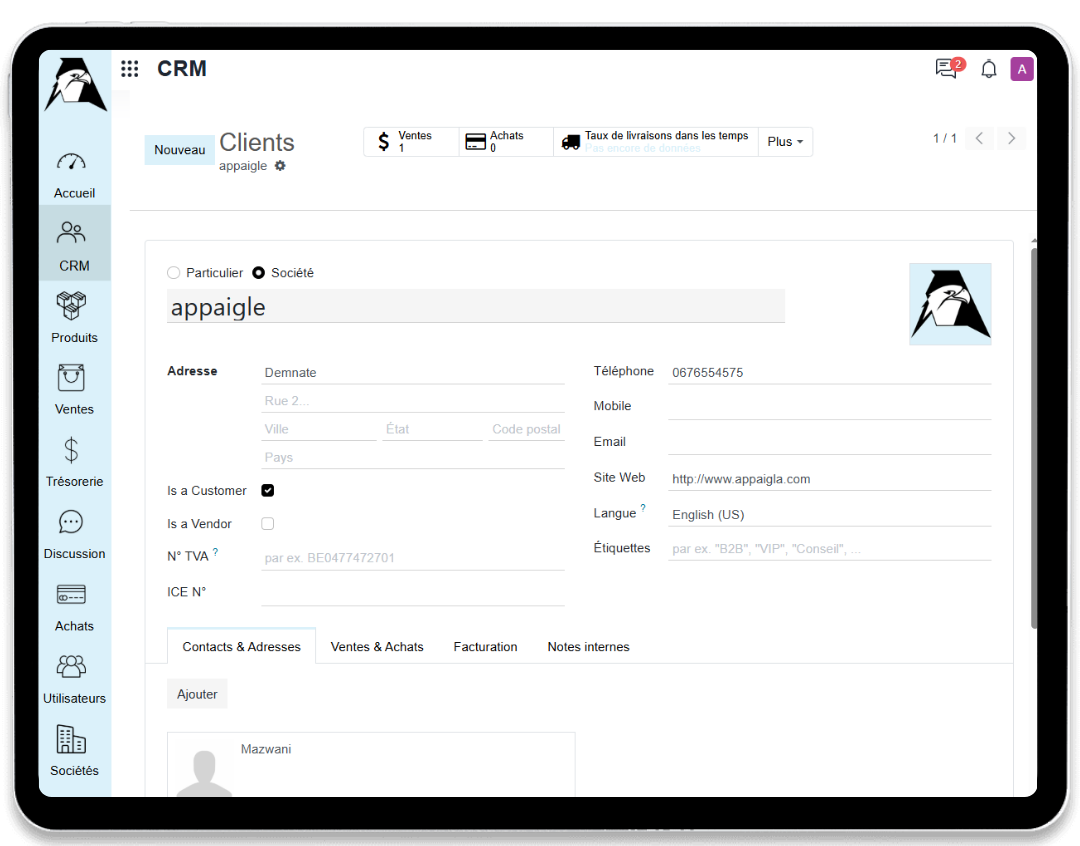This screenshot has width=1080, height=846.
Task: Click the Ajouter button
Action: click(x=197, y=694)
